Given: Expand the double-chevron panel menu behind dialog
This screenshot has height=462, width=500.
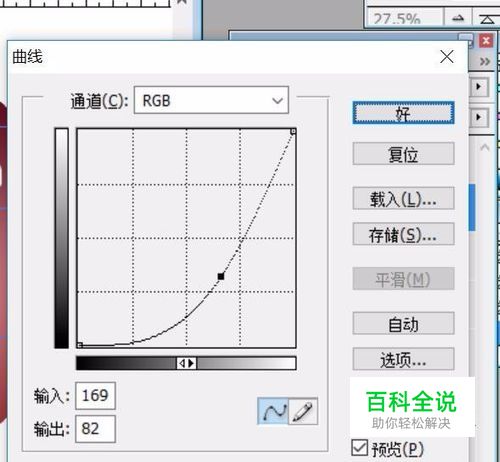Looking at the screenshot, I should (485, 62).
